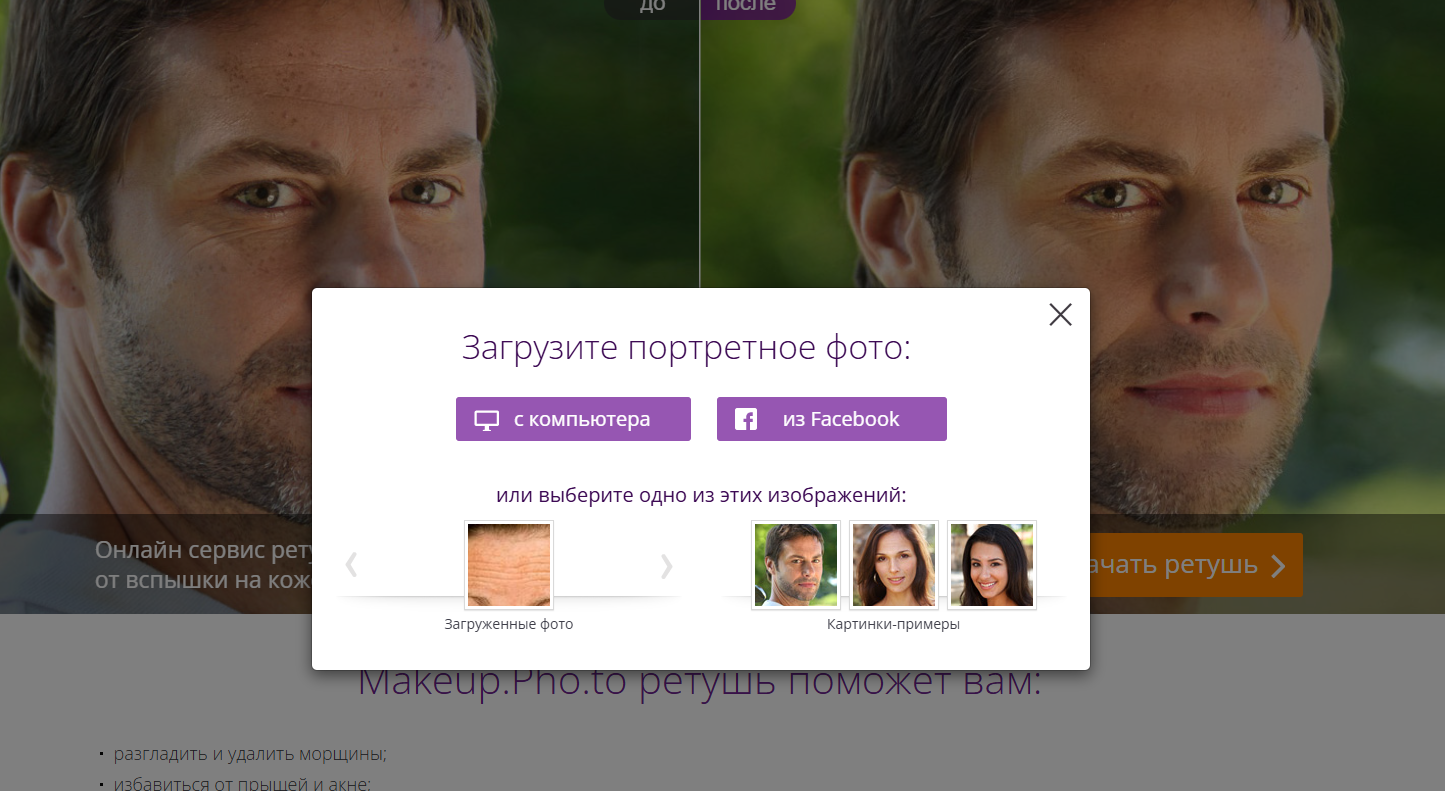Switch to the "после" after view
Image resolution: width=1445 pixels, height=791 pixels.
747,8
